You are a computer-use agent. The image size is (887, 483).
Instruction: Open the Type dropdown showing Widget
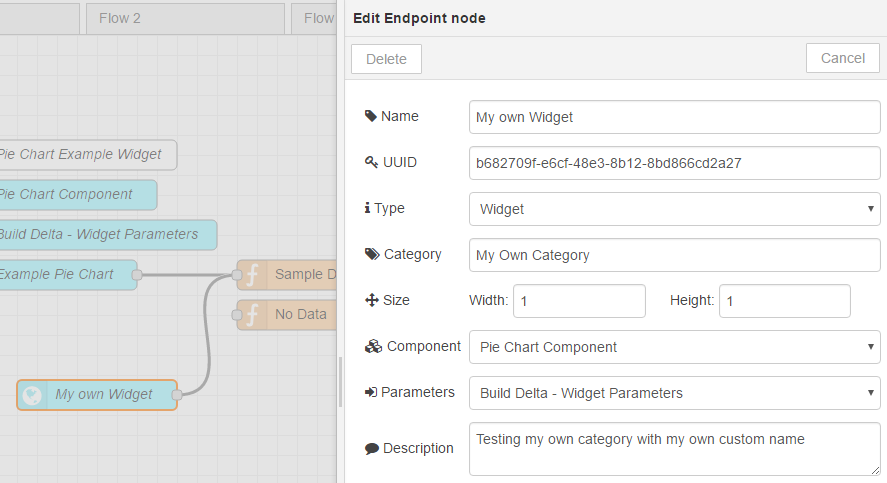(674, 209)
